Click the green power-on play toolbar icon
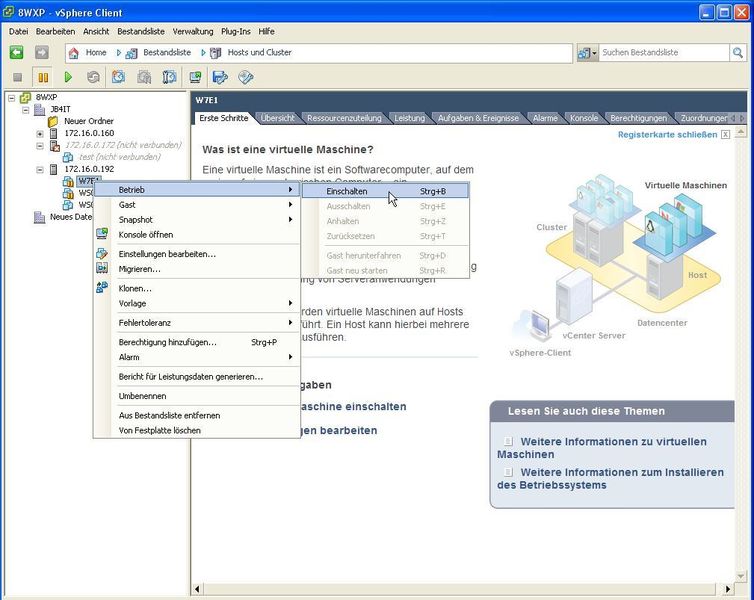 click(x=68, y=77)
